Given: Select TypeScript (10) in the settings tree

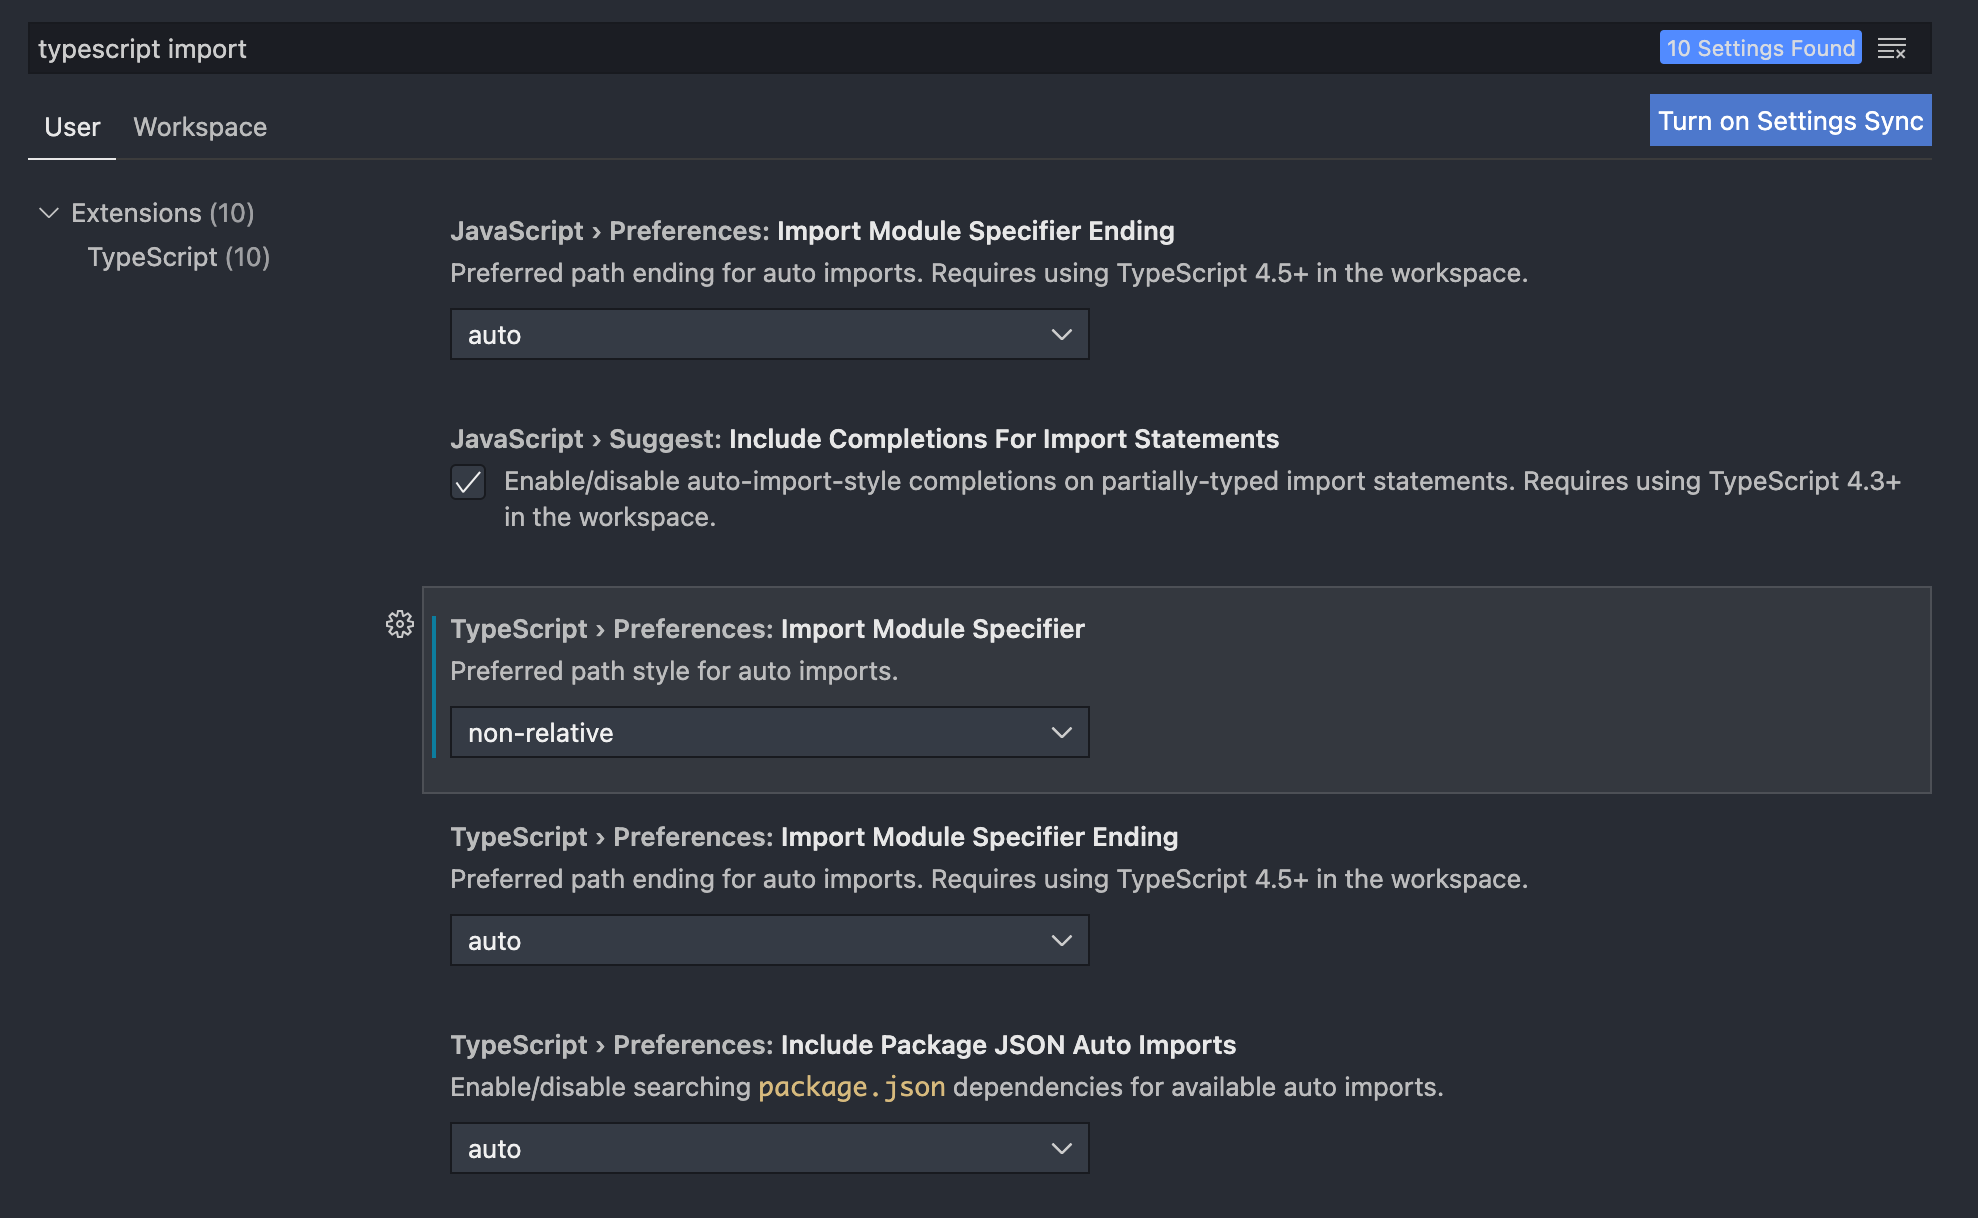Looking at the screenshot, I should (x=178, y=257).
